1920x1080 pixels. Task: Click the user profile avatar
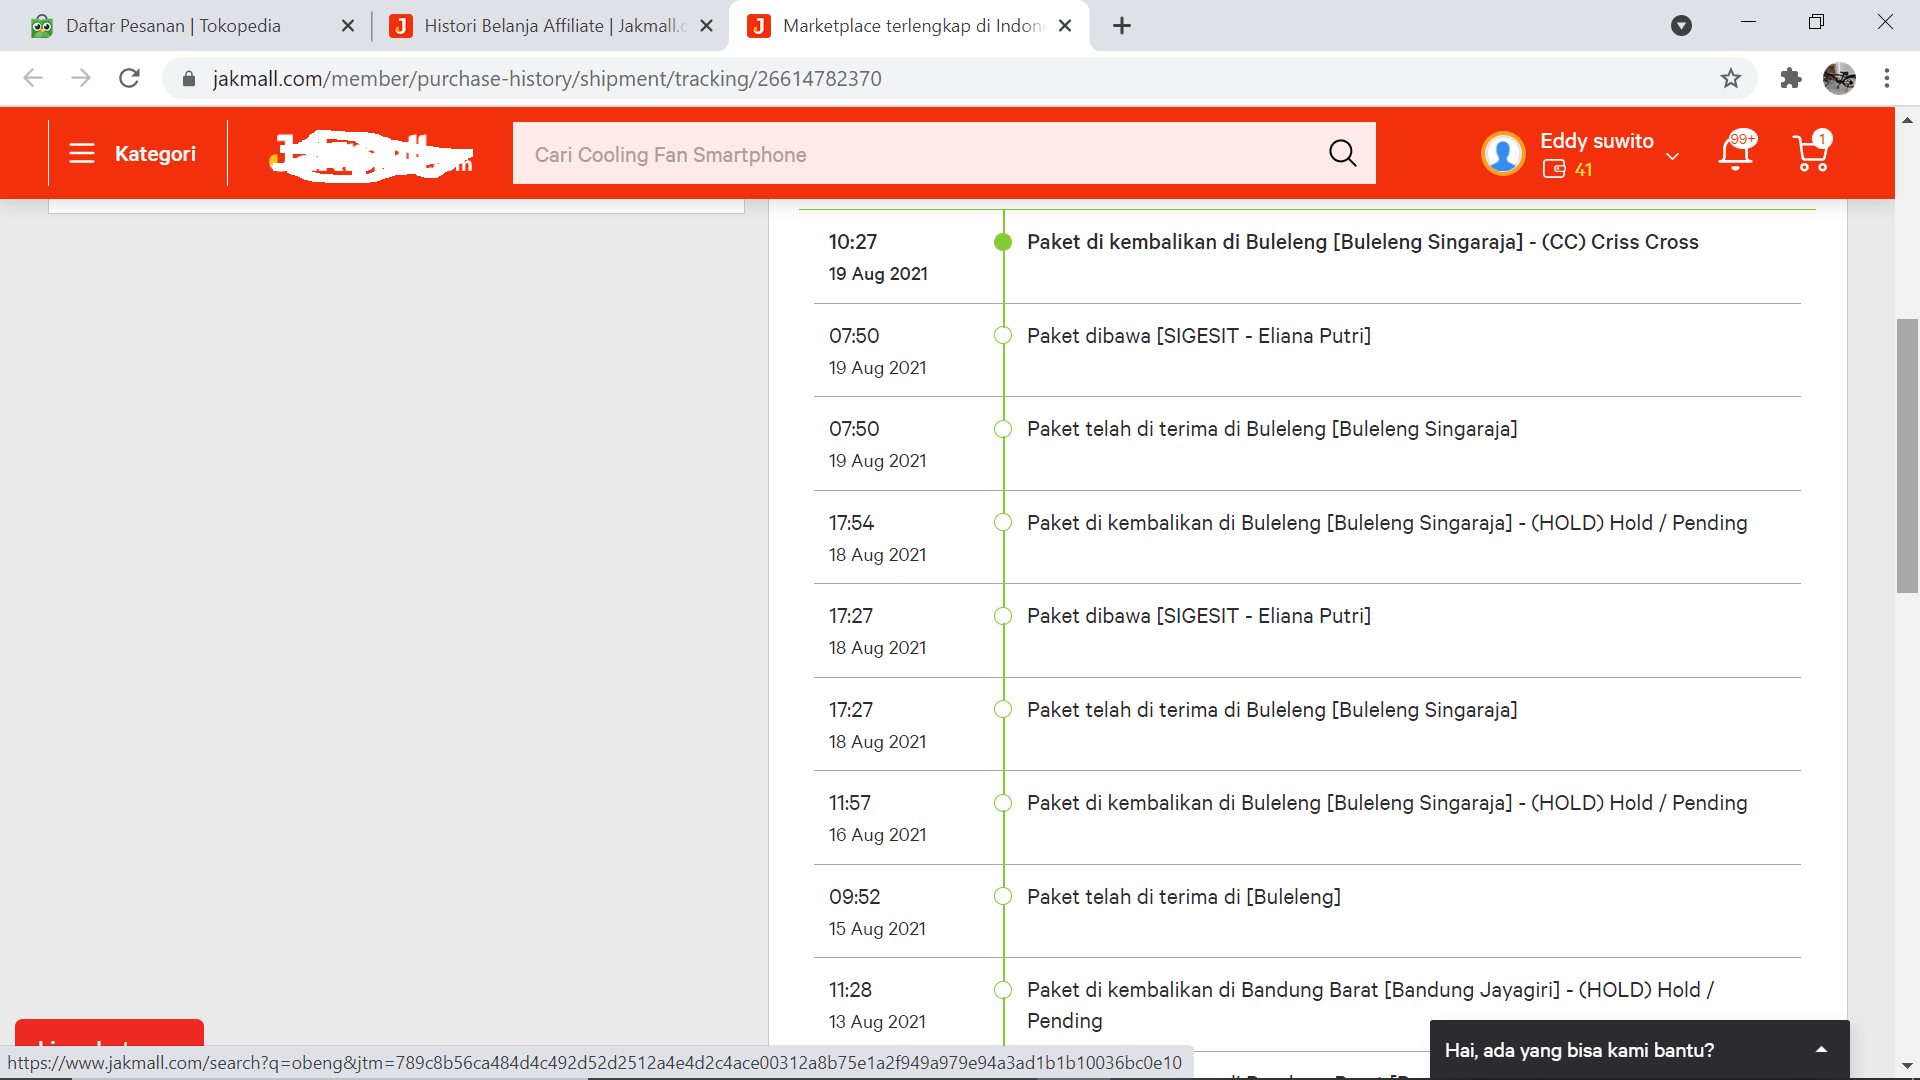(x=1502, y=154)
